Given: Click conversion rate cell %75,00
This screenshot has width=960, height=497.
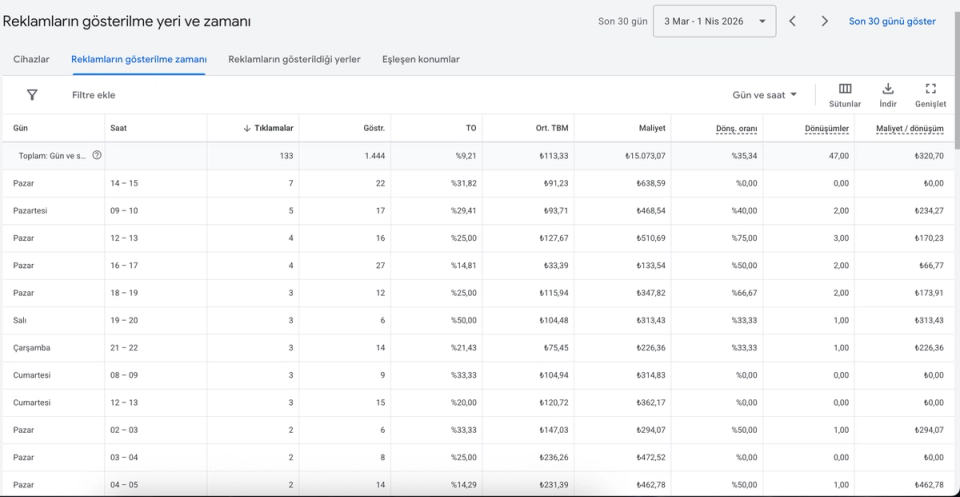Looking at the screenshot, I should (x=744, y=238).
